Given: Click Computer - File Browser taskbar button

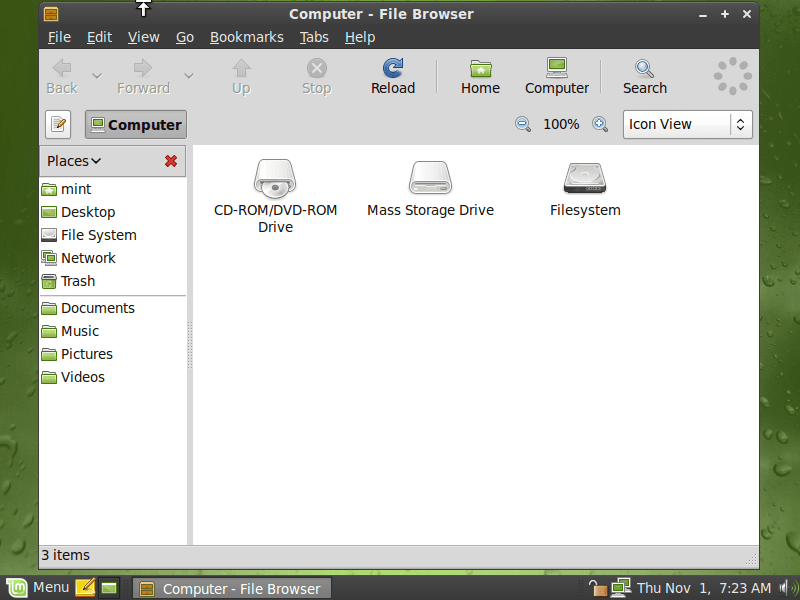Looking at the screenshot, I should pos(232,589).
